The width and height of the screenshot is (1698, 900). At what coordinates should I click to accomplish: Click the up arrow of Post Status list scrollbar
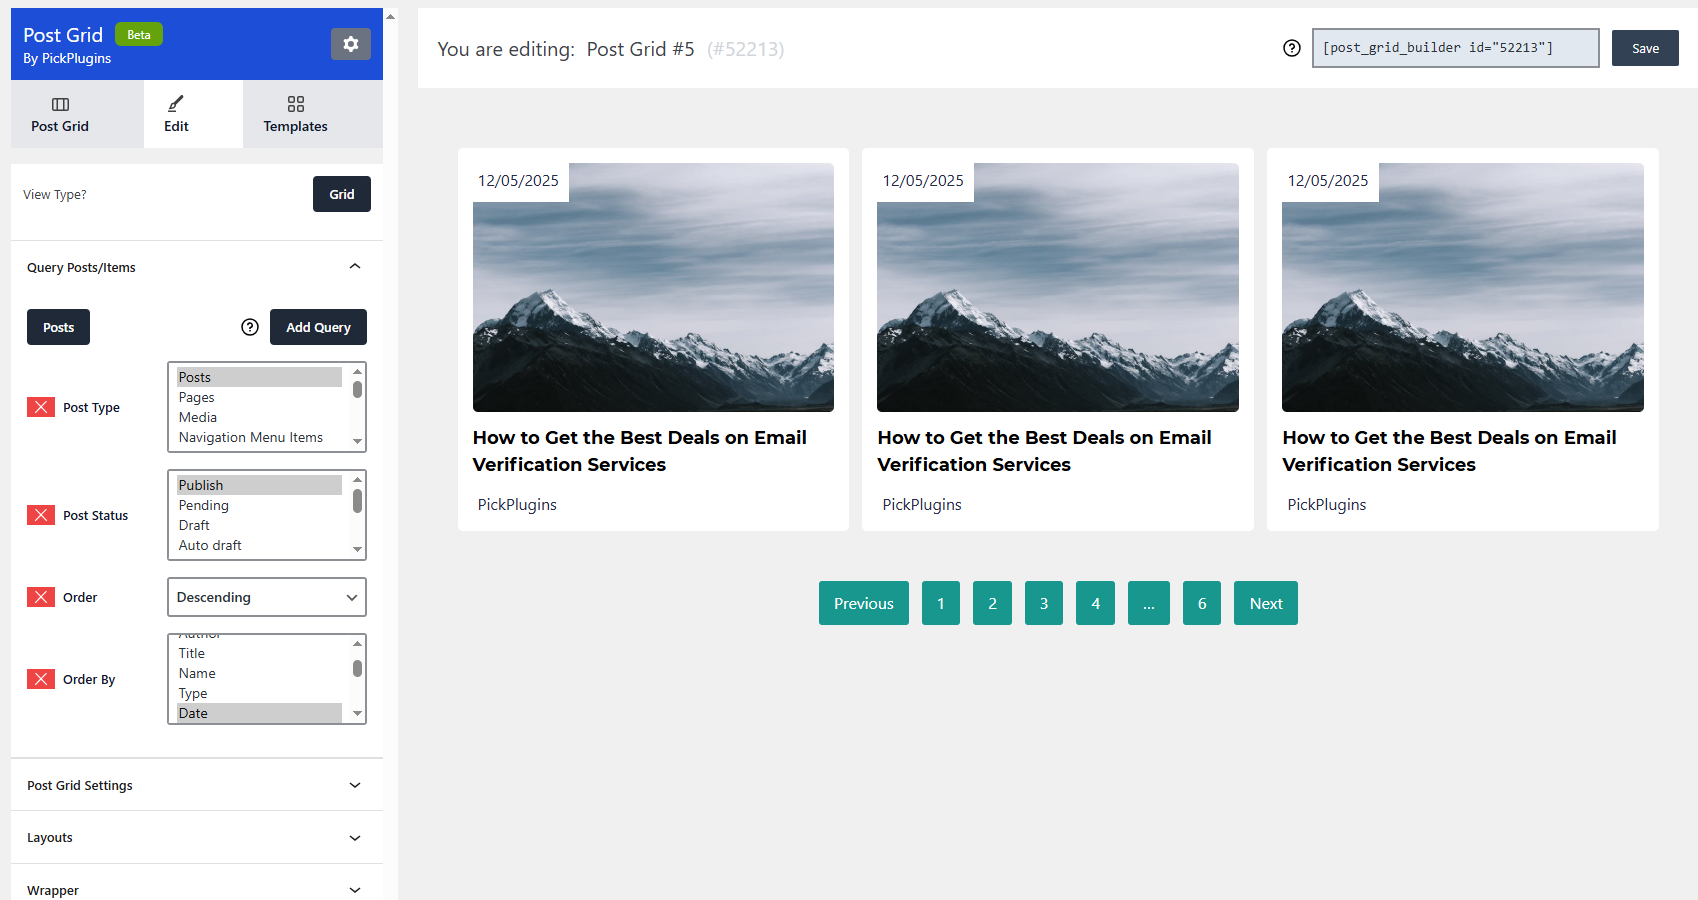[x=357, y=480]
